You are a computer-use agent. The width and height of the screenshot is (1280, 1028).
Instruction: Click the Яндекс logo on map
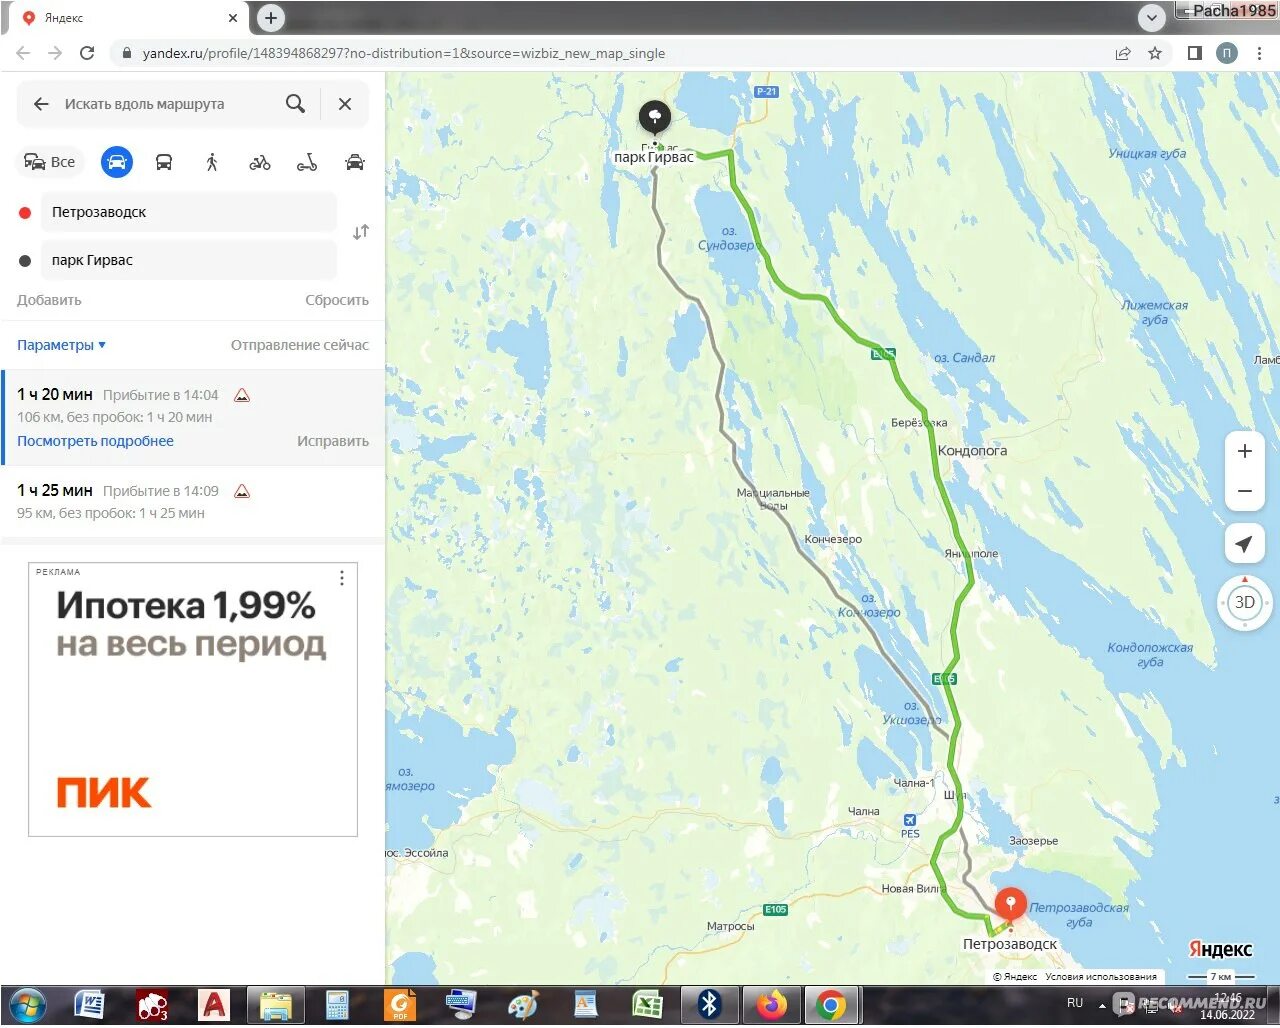point(1220,949)
